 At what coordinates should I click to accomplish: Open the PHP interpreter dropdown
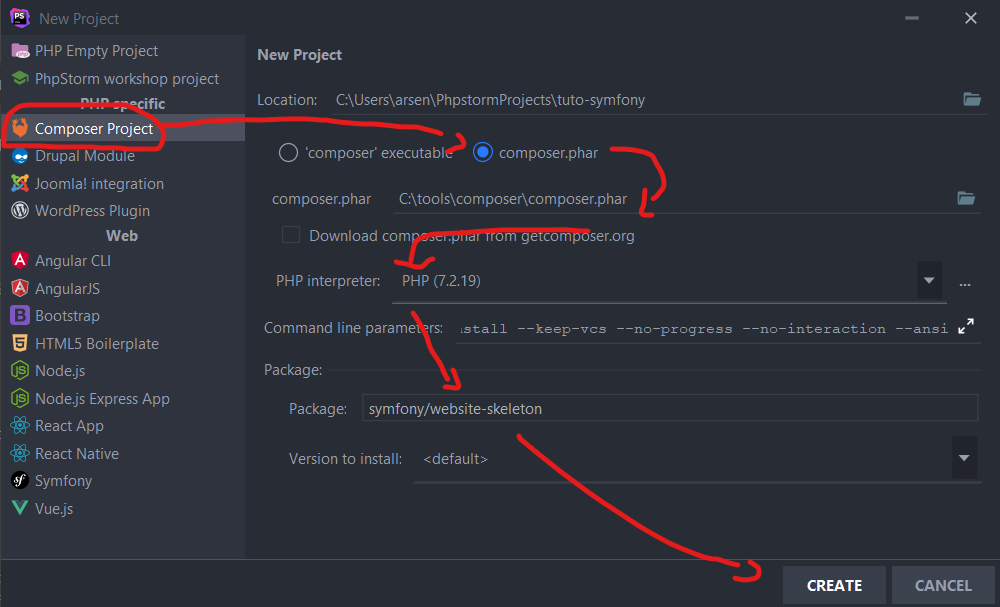(929, 281)
